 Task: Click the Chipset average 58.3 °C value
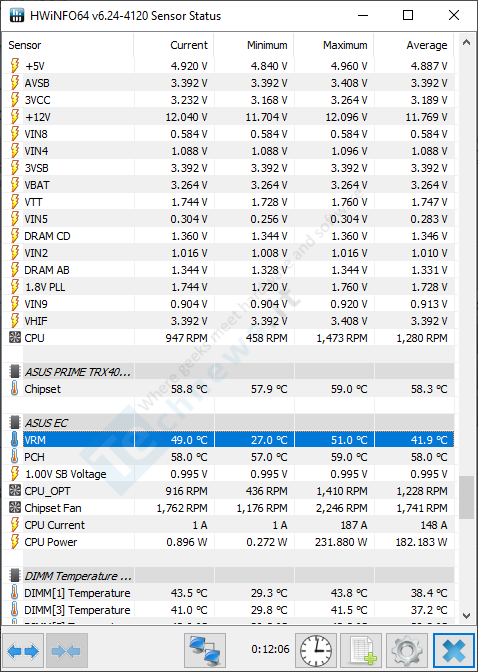(x=429, y=389)
